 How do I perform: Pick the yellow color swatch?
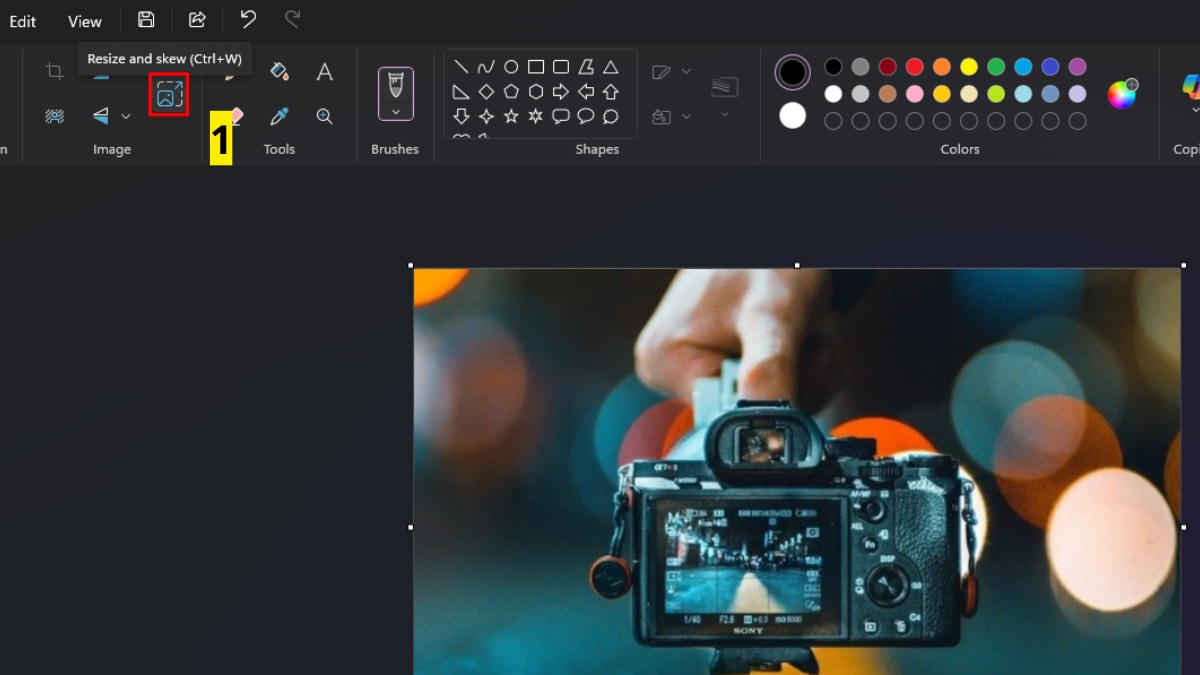coord(969,67)
